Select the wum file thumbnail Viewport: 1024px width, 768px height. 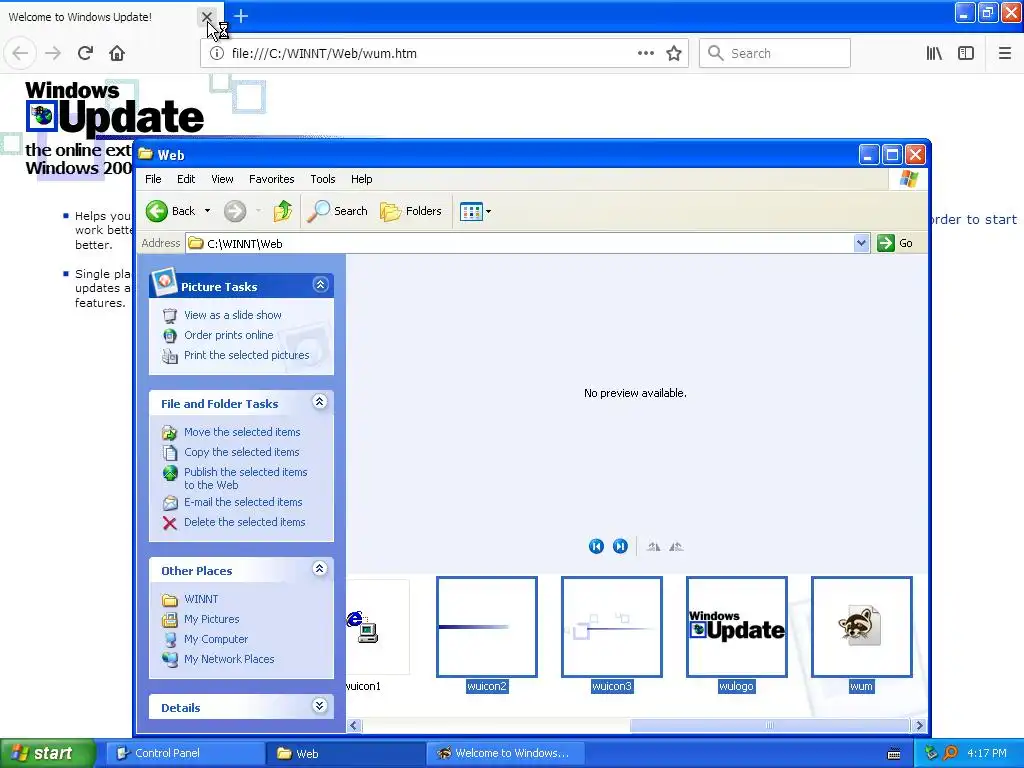coord(861,627)
